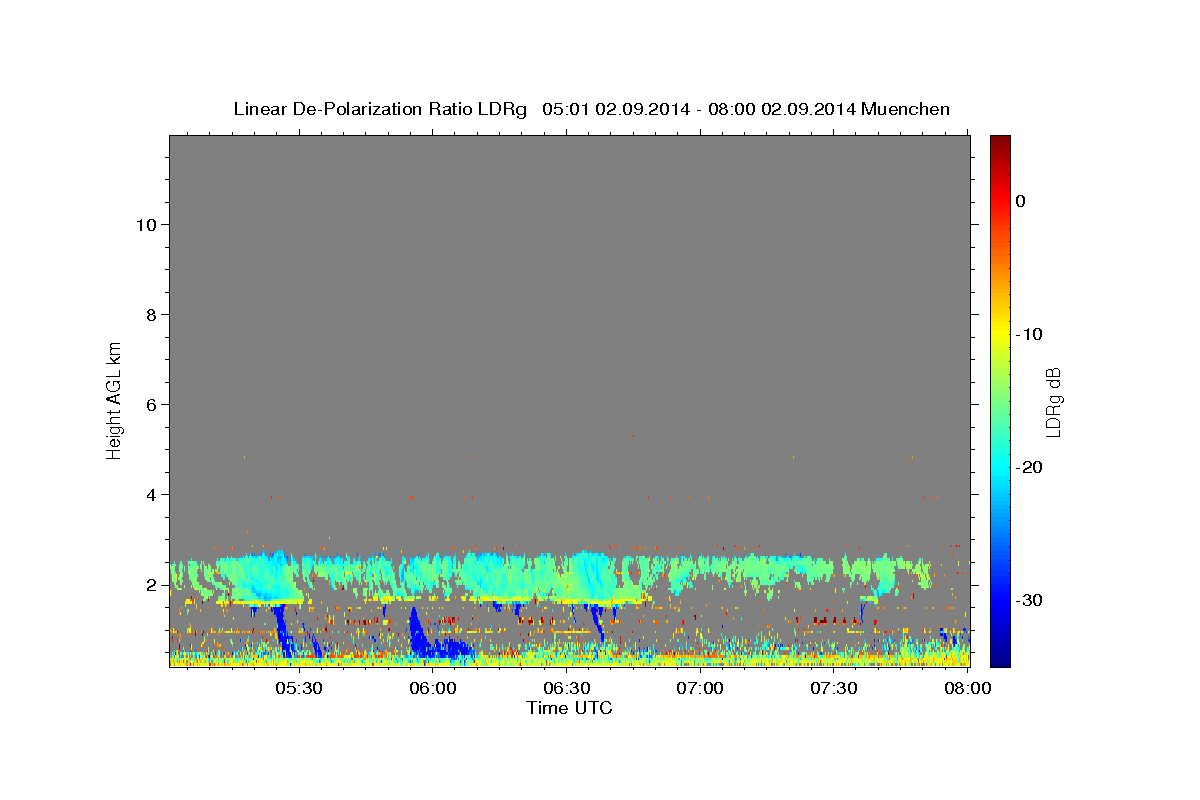The image size is (1200, 800).
Task: Click the colorbar value '-10'
Action: coord(1030,334)
